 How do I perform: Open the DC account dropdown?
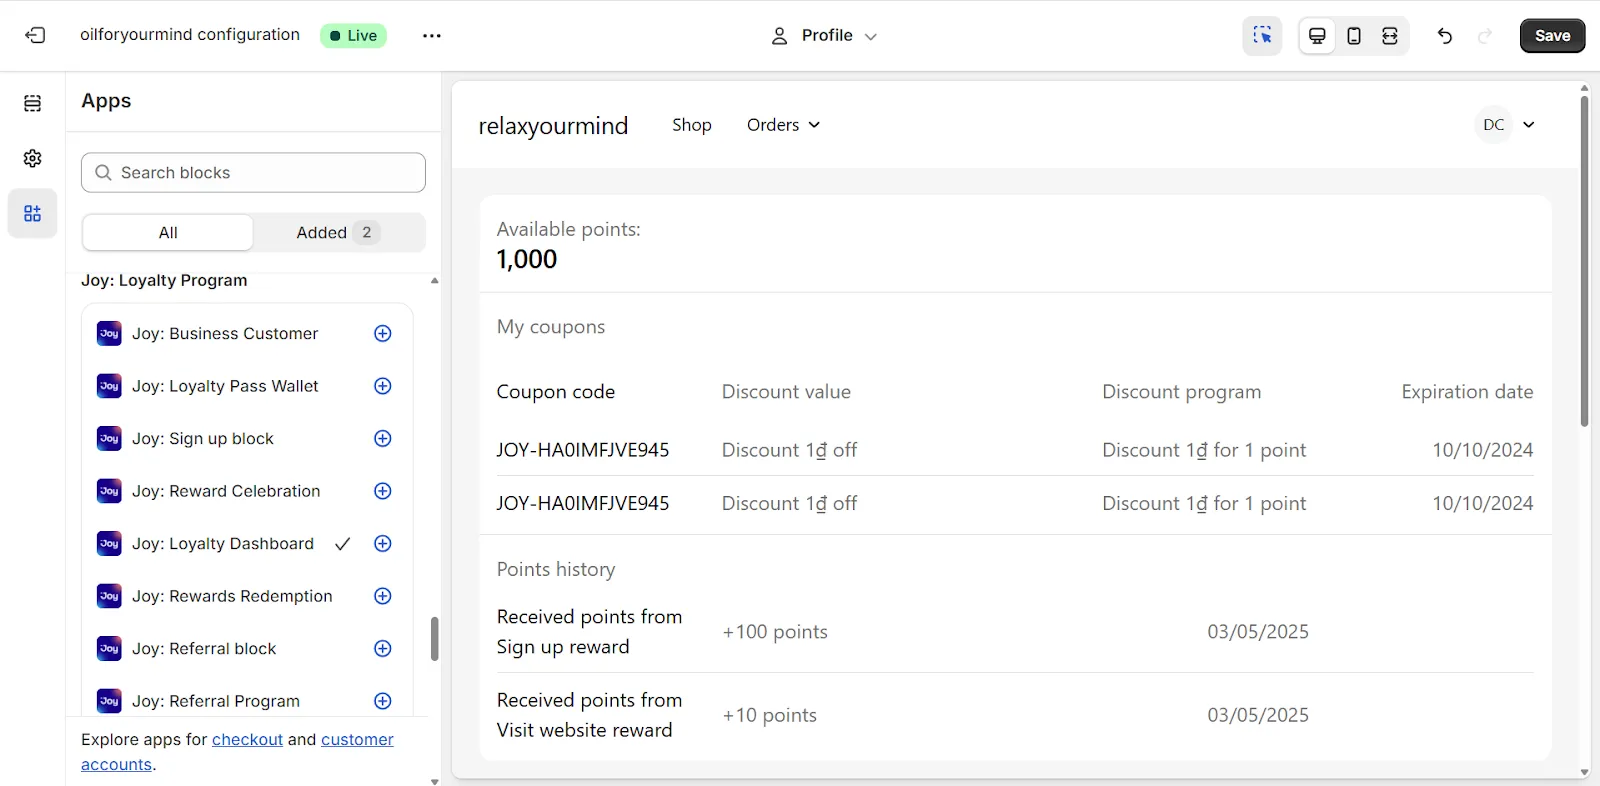(1505, 125)
